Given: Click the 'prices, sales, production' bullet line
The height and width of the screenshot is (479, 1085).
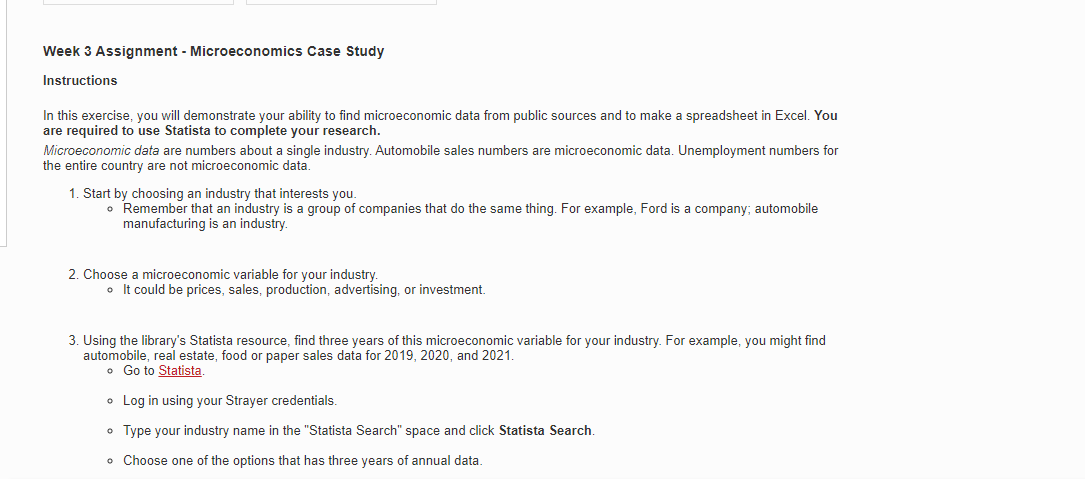Looking at the screenshot, I should [304, 289].
